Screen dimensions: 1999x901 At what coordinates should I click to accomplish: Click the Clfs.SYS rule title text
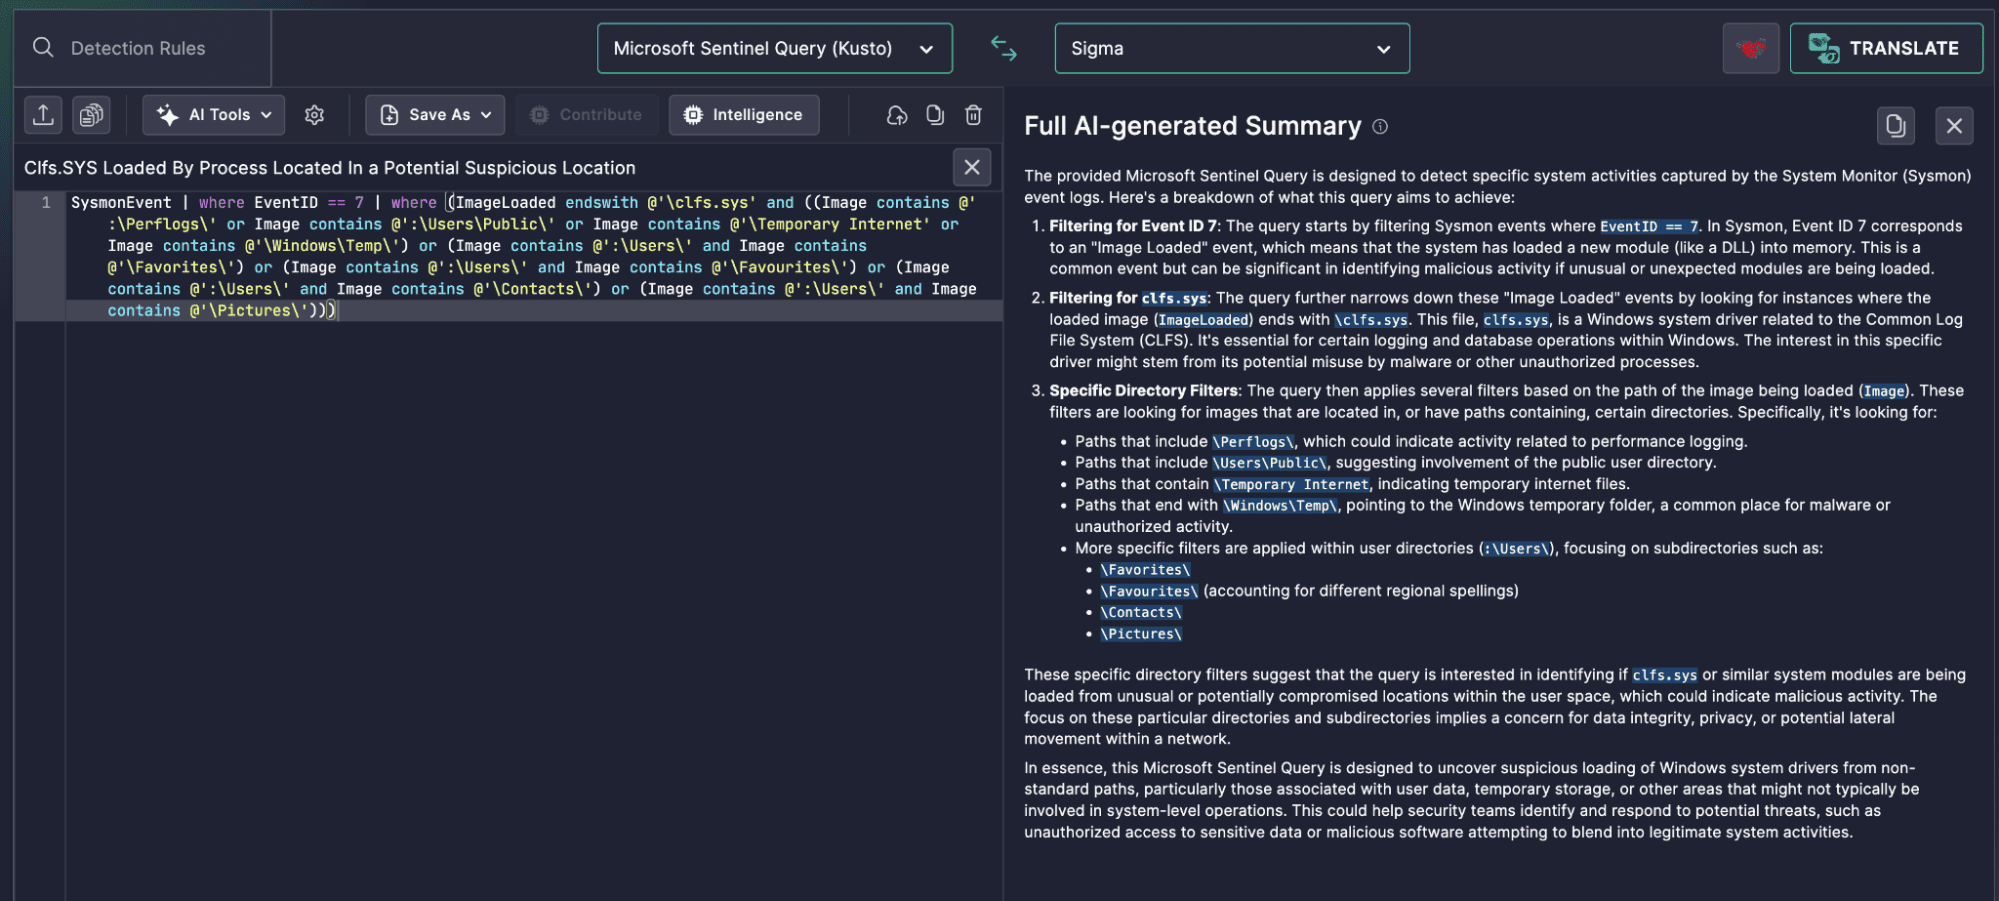pos(330,168)
